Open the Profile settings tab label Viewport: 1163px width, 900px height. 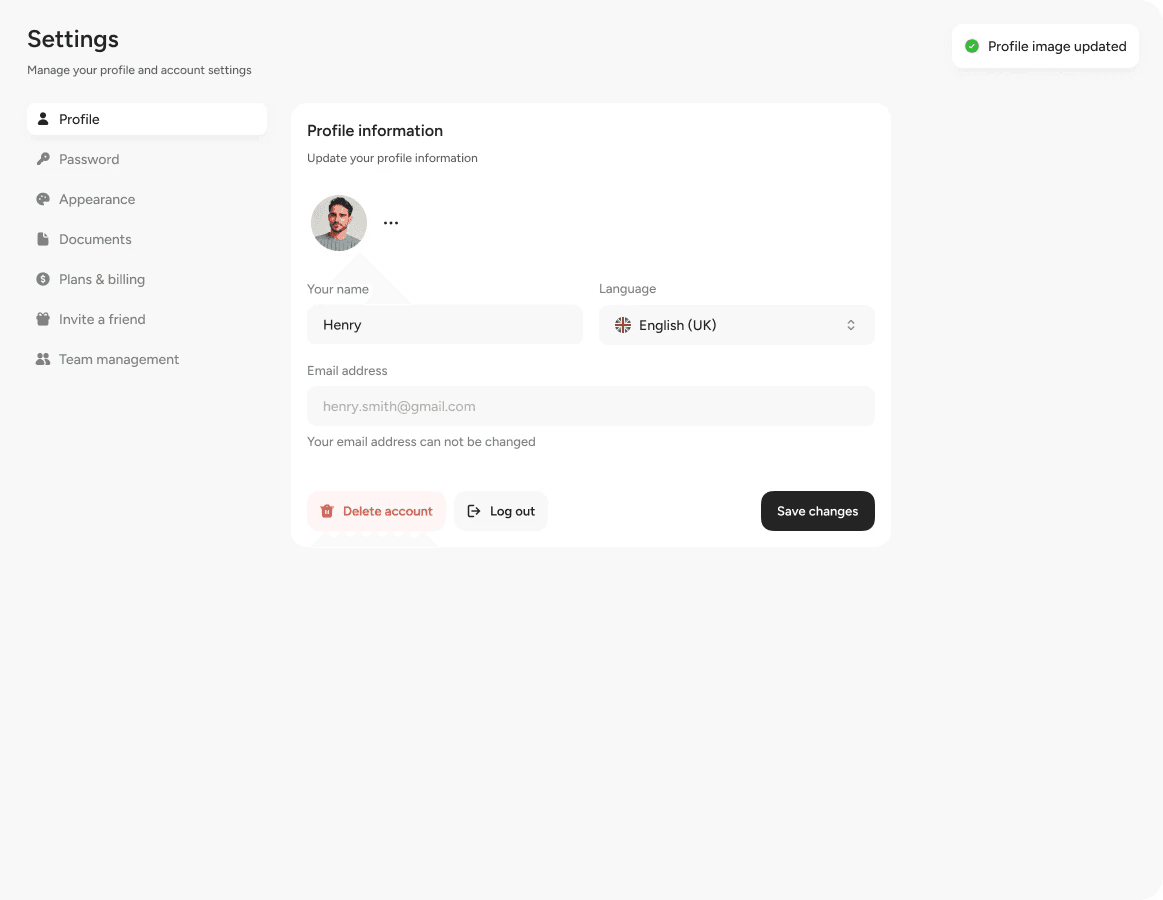79,119
